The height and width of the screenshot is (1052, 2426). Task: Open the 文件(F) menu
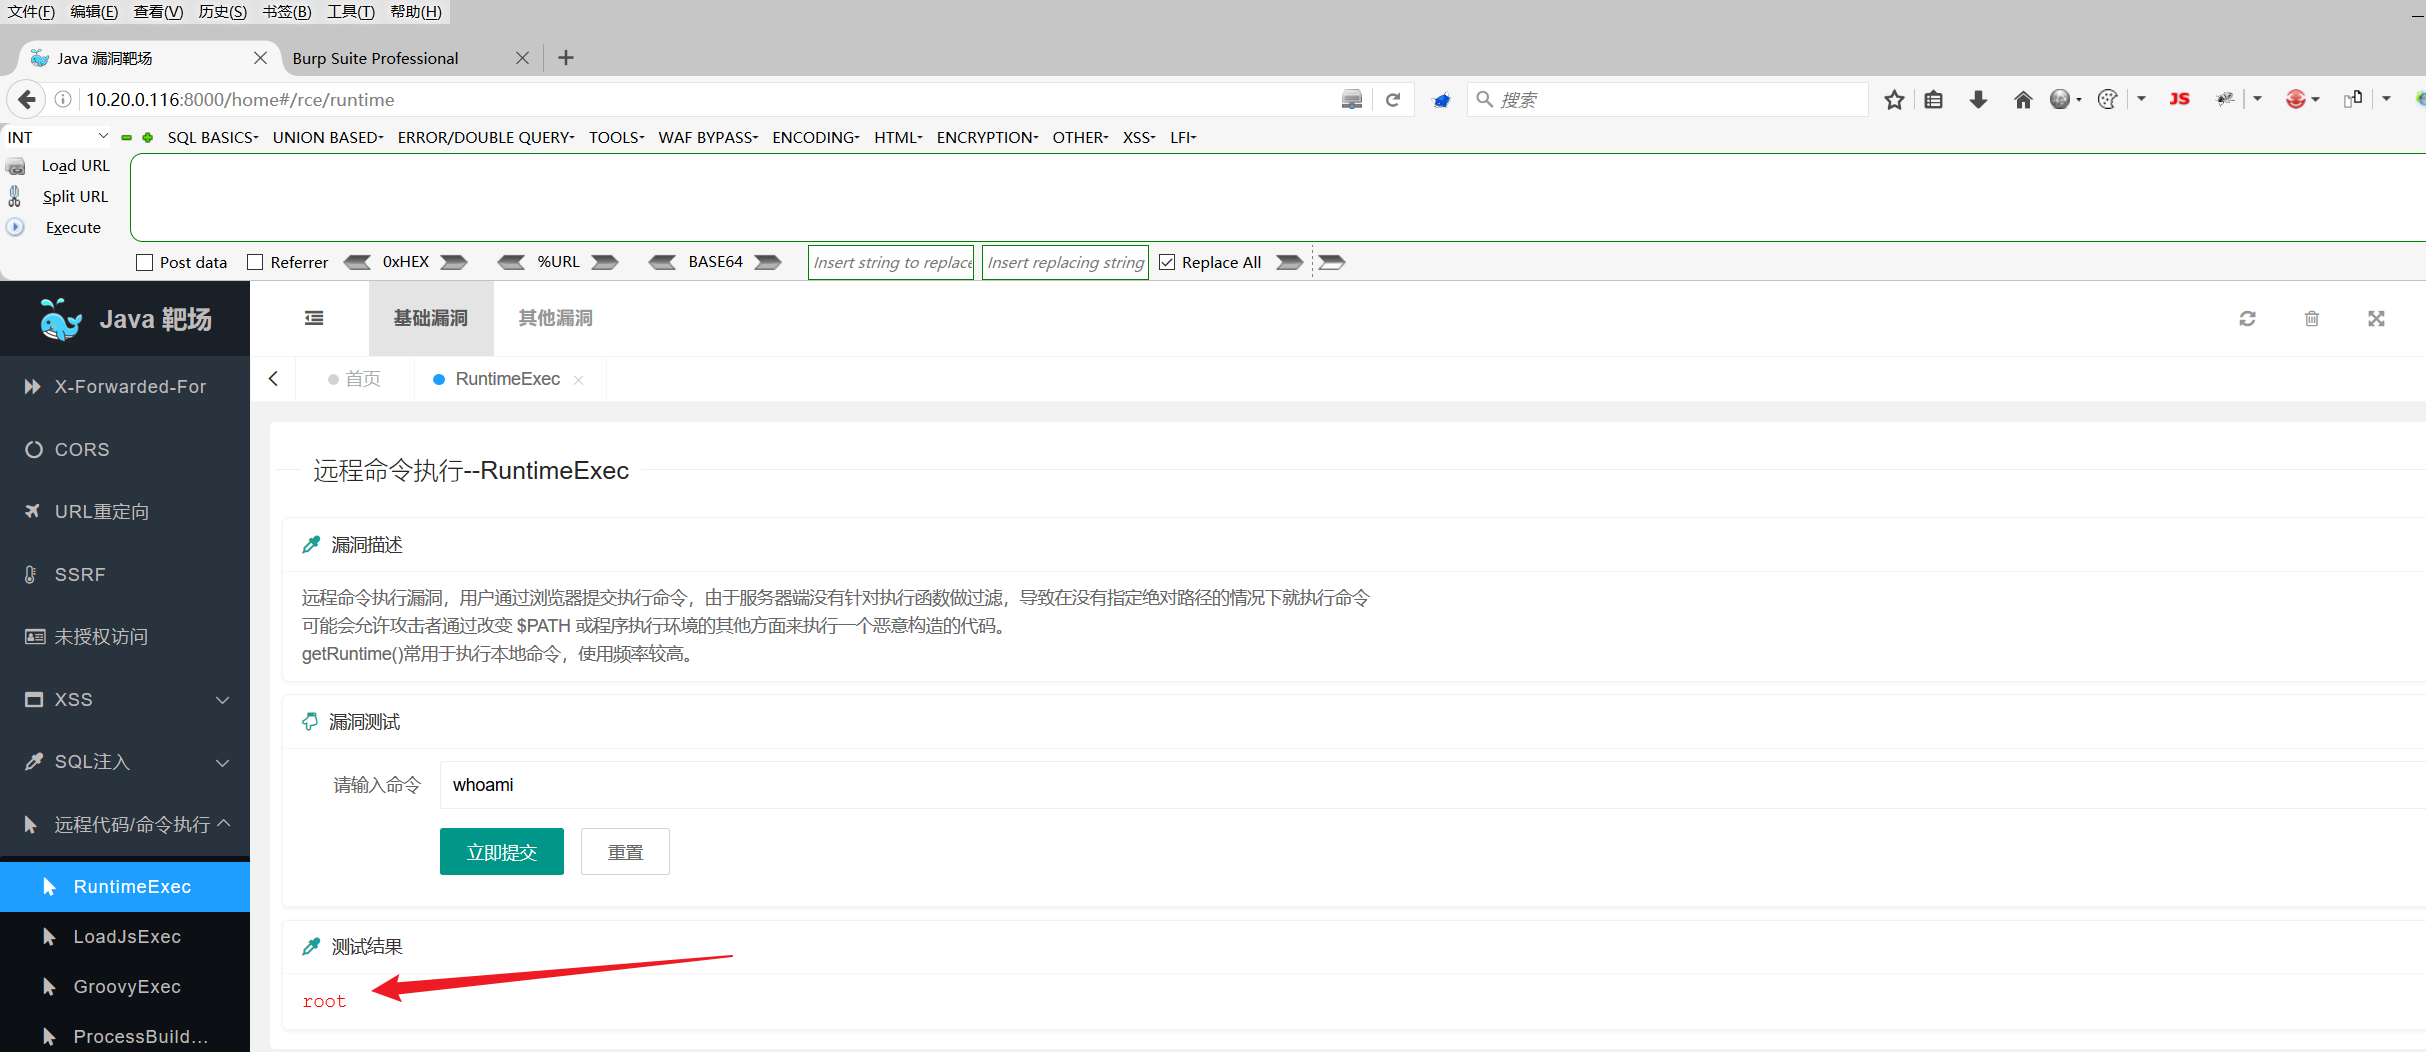31,12
